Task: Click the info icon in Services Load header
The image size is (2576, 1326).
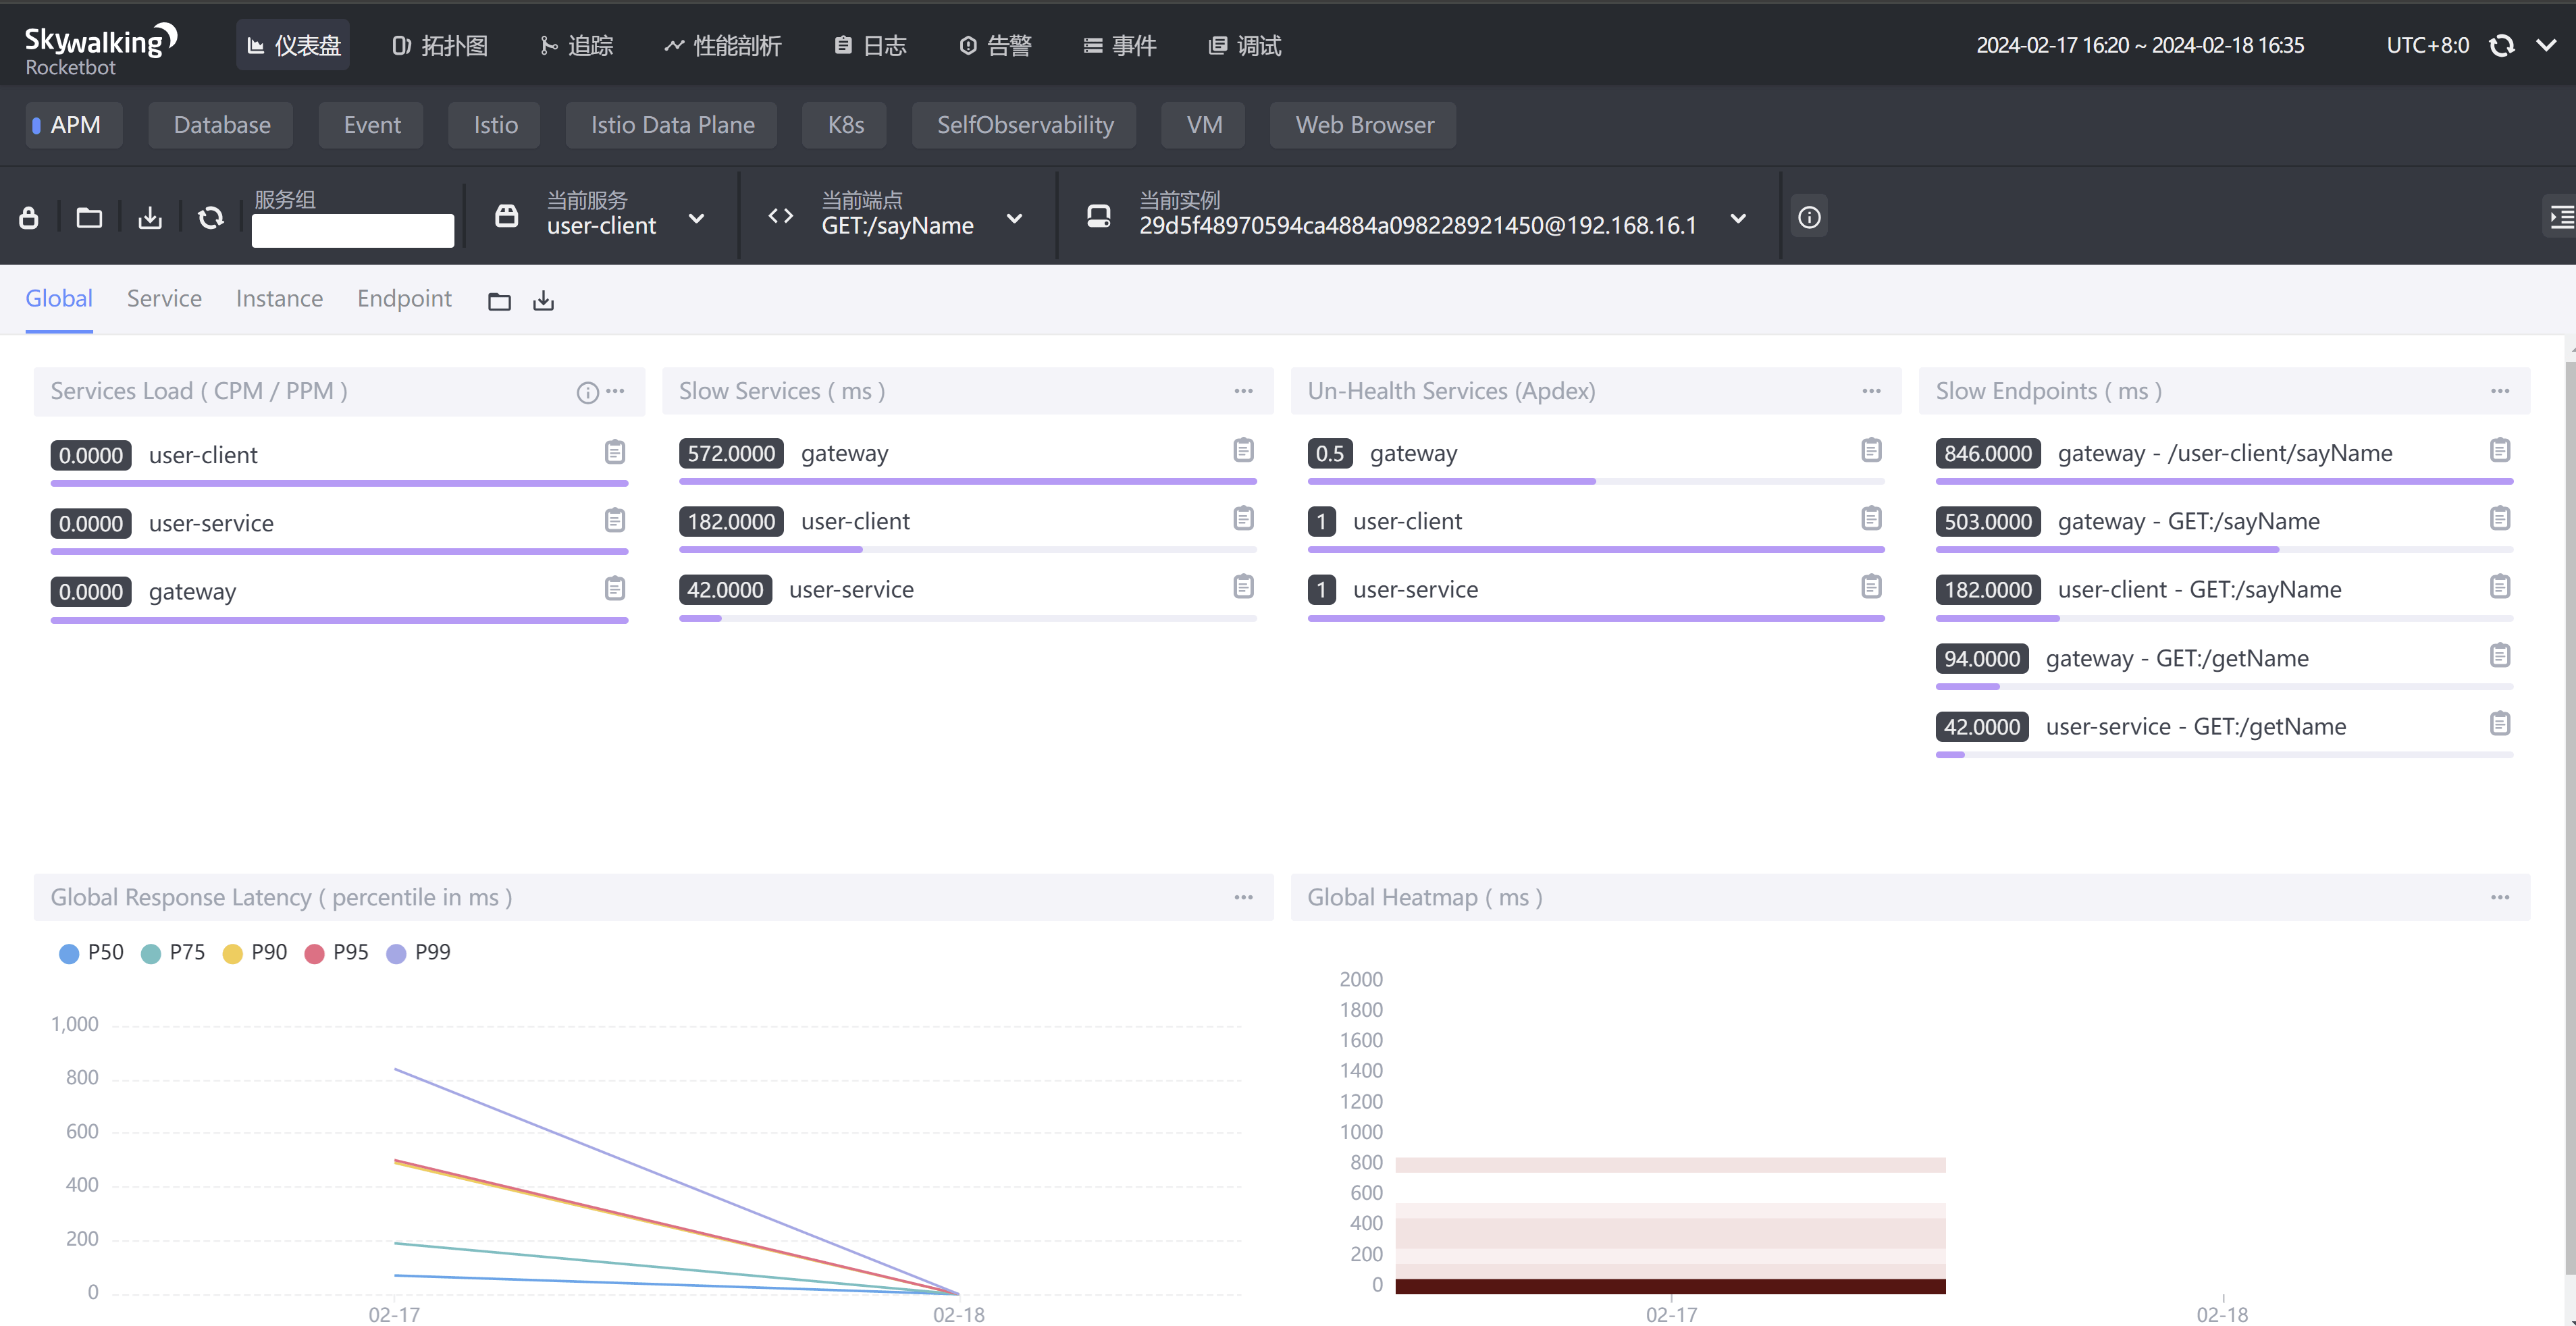Action: (587, 393)
